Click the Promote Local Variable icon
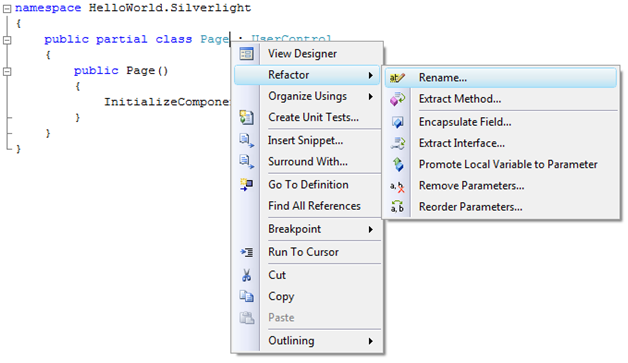 (x=398, y=164)
